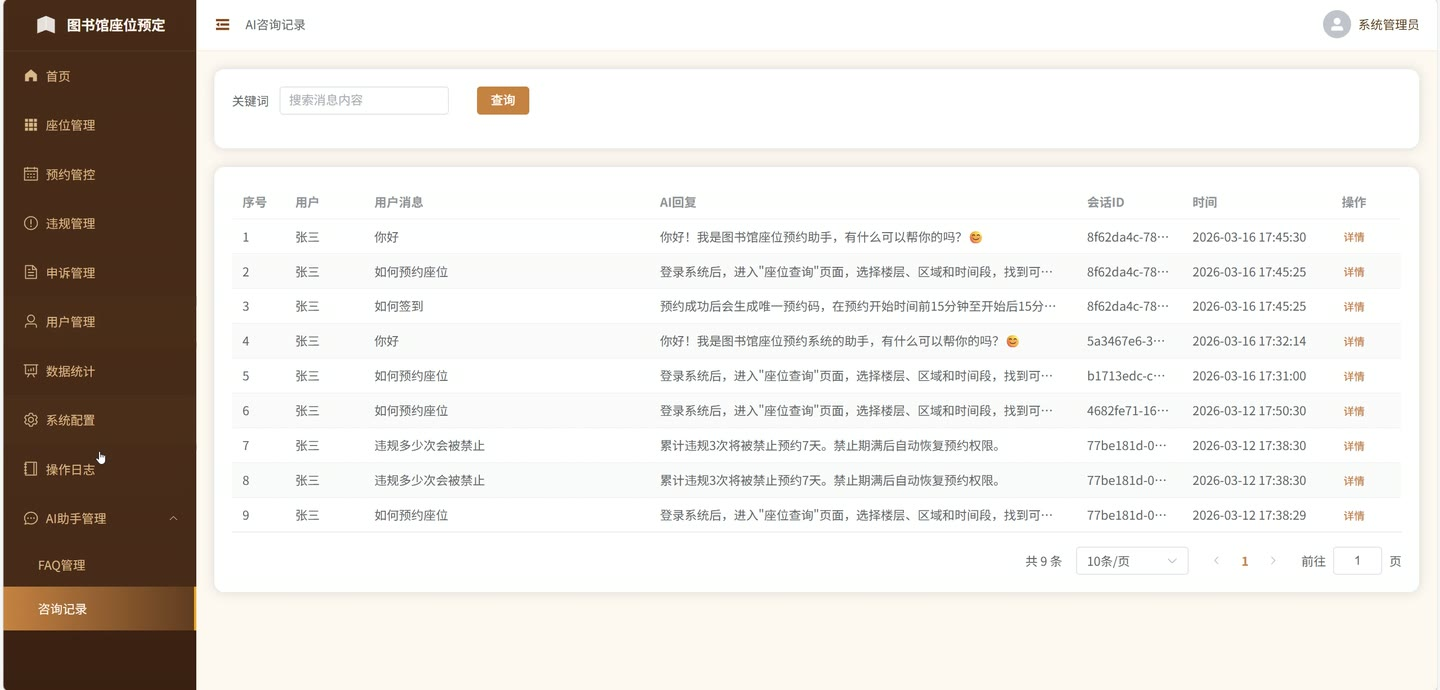The image size is (1440, 690).
Task: Open 数据统计 menu item
Action: 98,370
